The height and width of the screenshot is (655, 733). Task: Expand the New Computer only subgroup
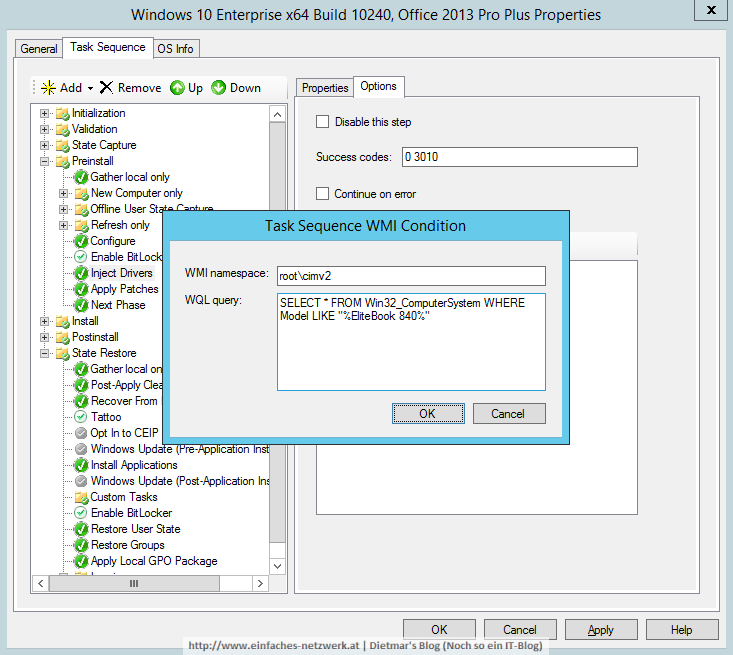(x=63, y=193)
